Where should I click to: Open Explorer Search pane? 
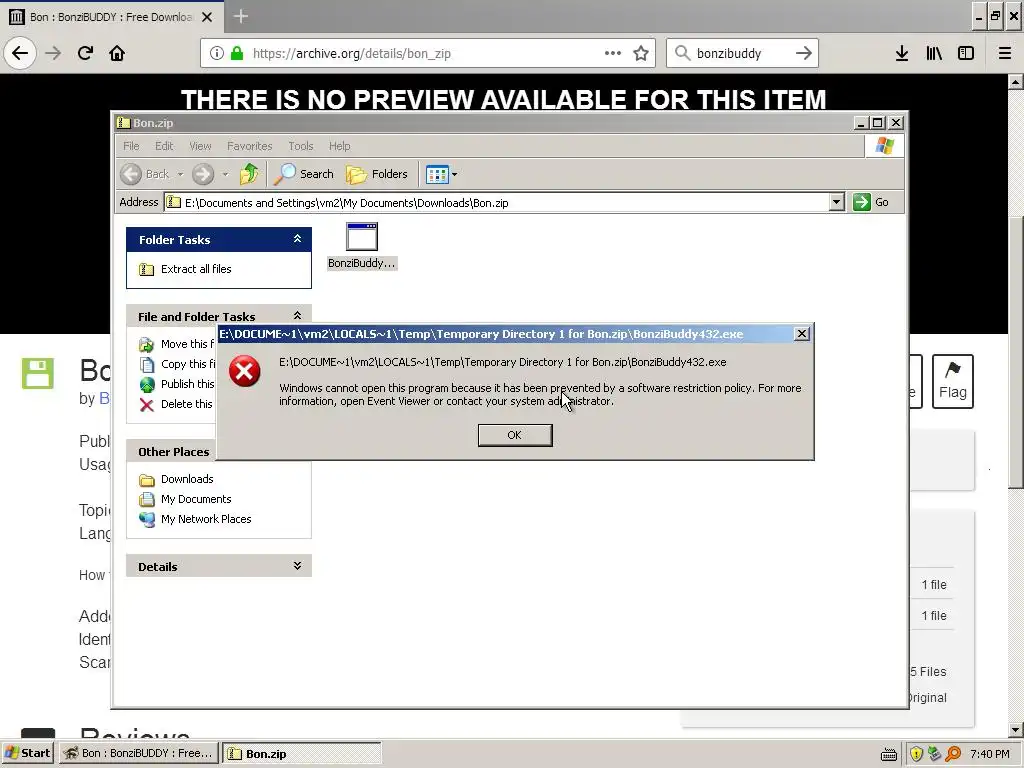coord(304,174)
